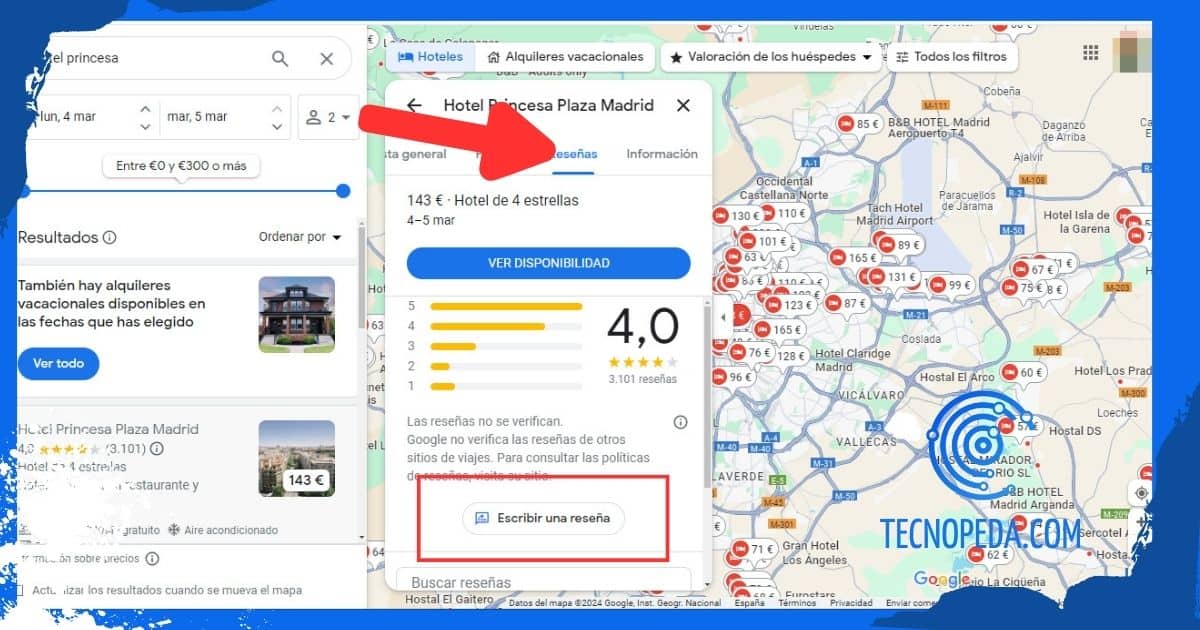
Task: Click the right price slider handle
Action: tap(343, 191)
